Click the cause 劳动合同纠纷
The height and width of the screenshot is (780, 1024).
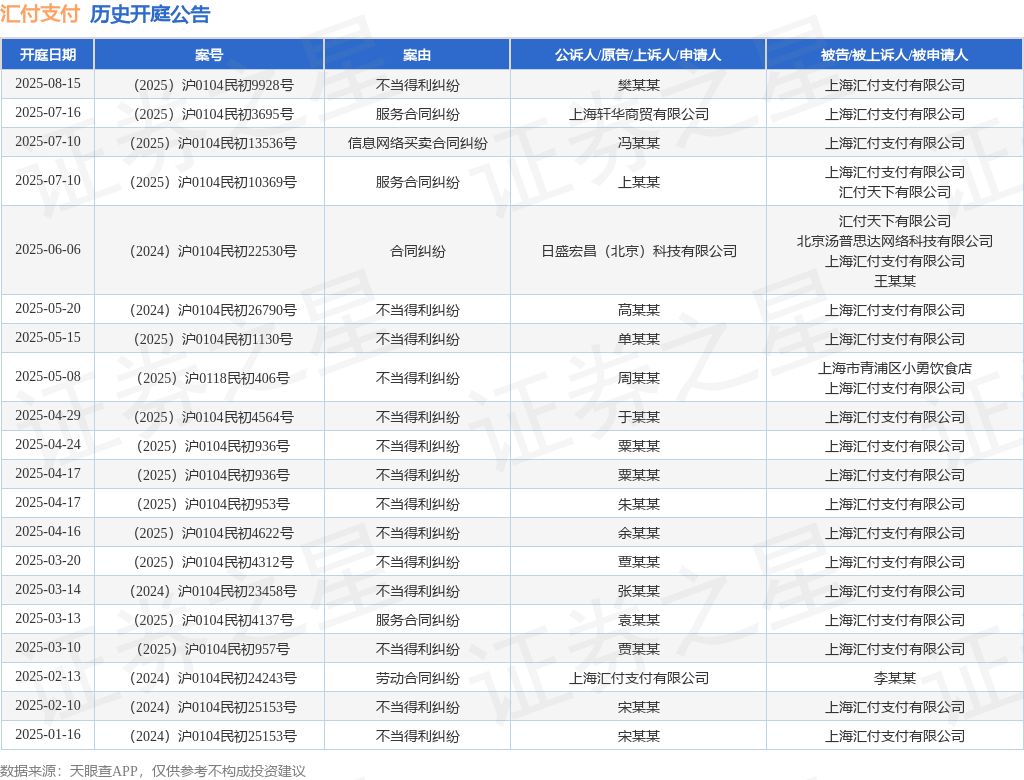pyautogui.click(x=417, y=678)
